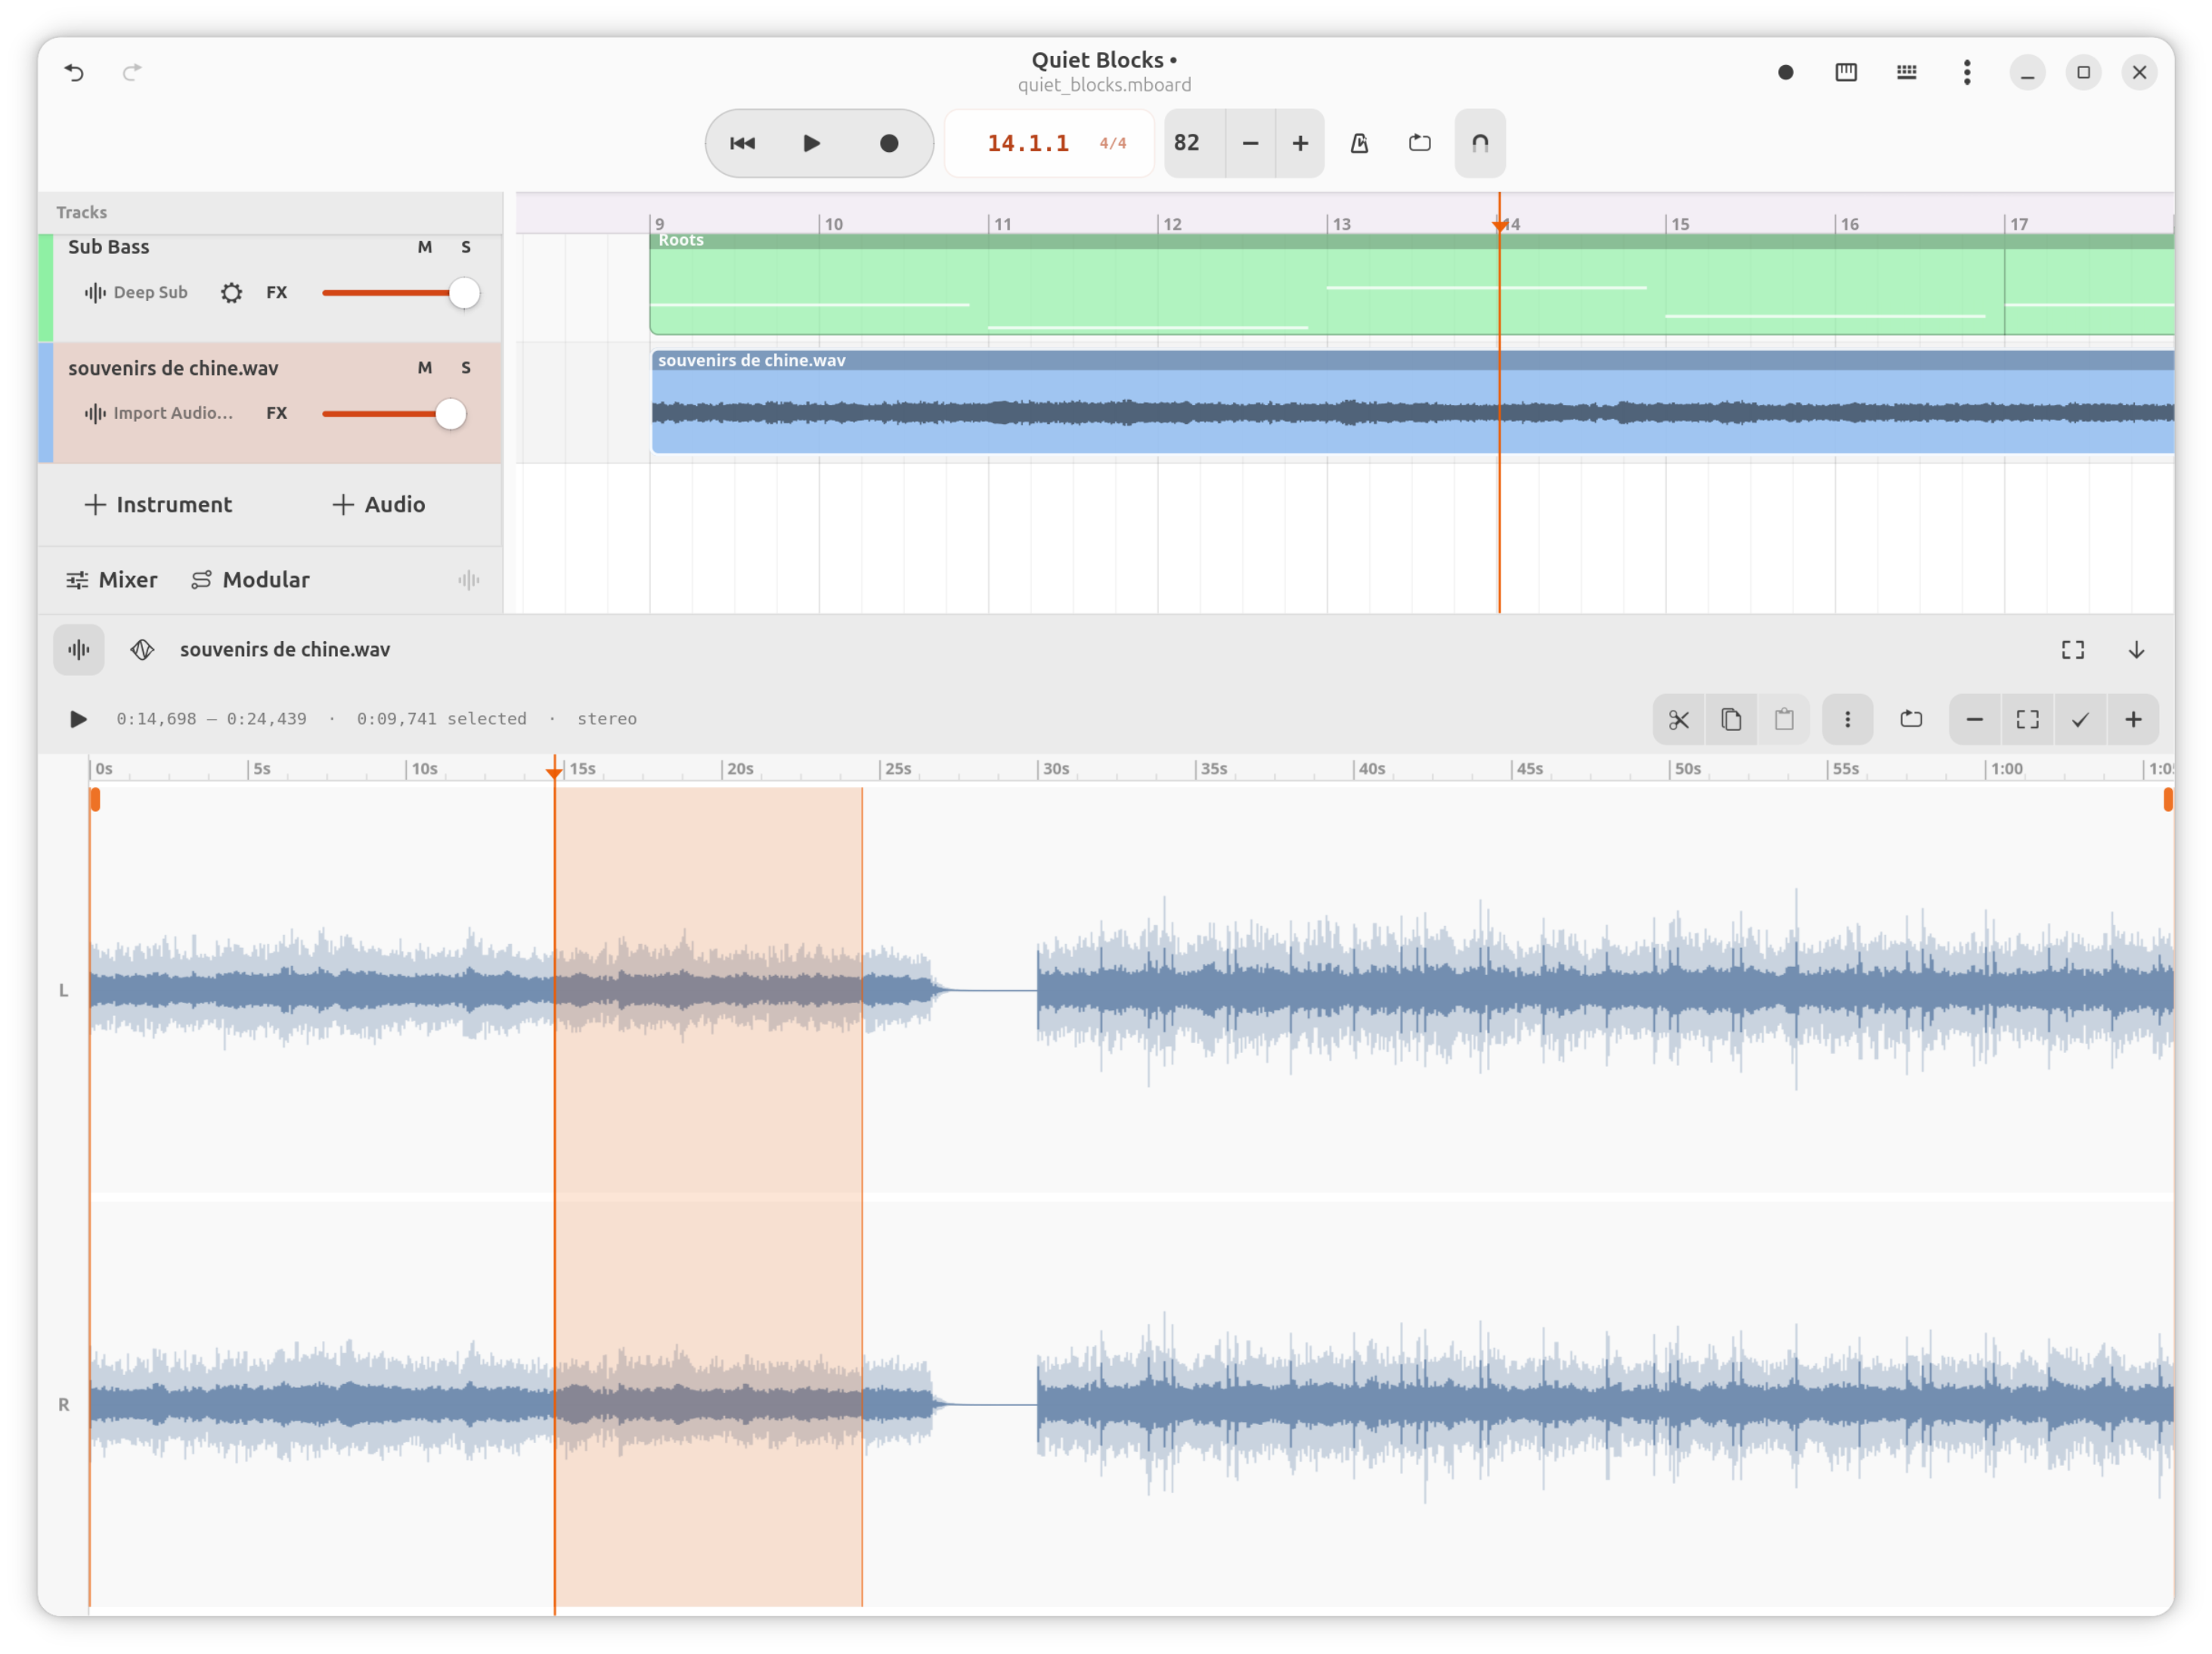
Task: Click the 45s mark on the editor ruler
Action: [x=1529, y=769]
